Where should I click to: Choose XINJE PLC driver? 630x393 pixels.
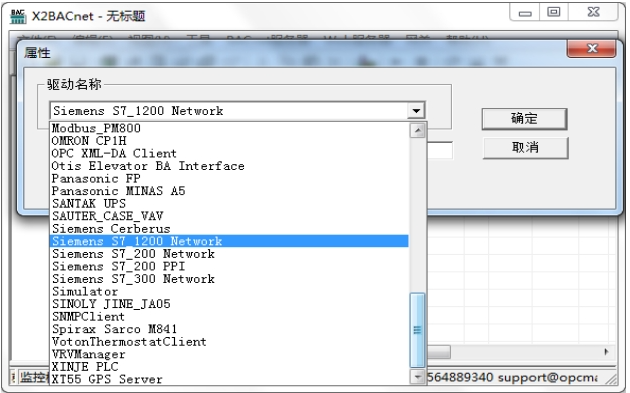point(229,366)
